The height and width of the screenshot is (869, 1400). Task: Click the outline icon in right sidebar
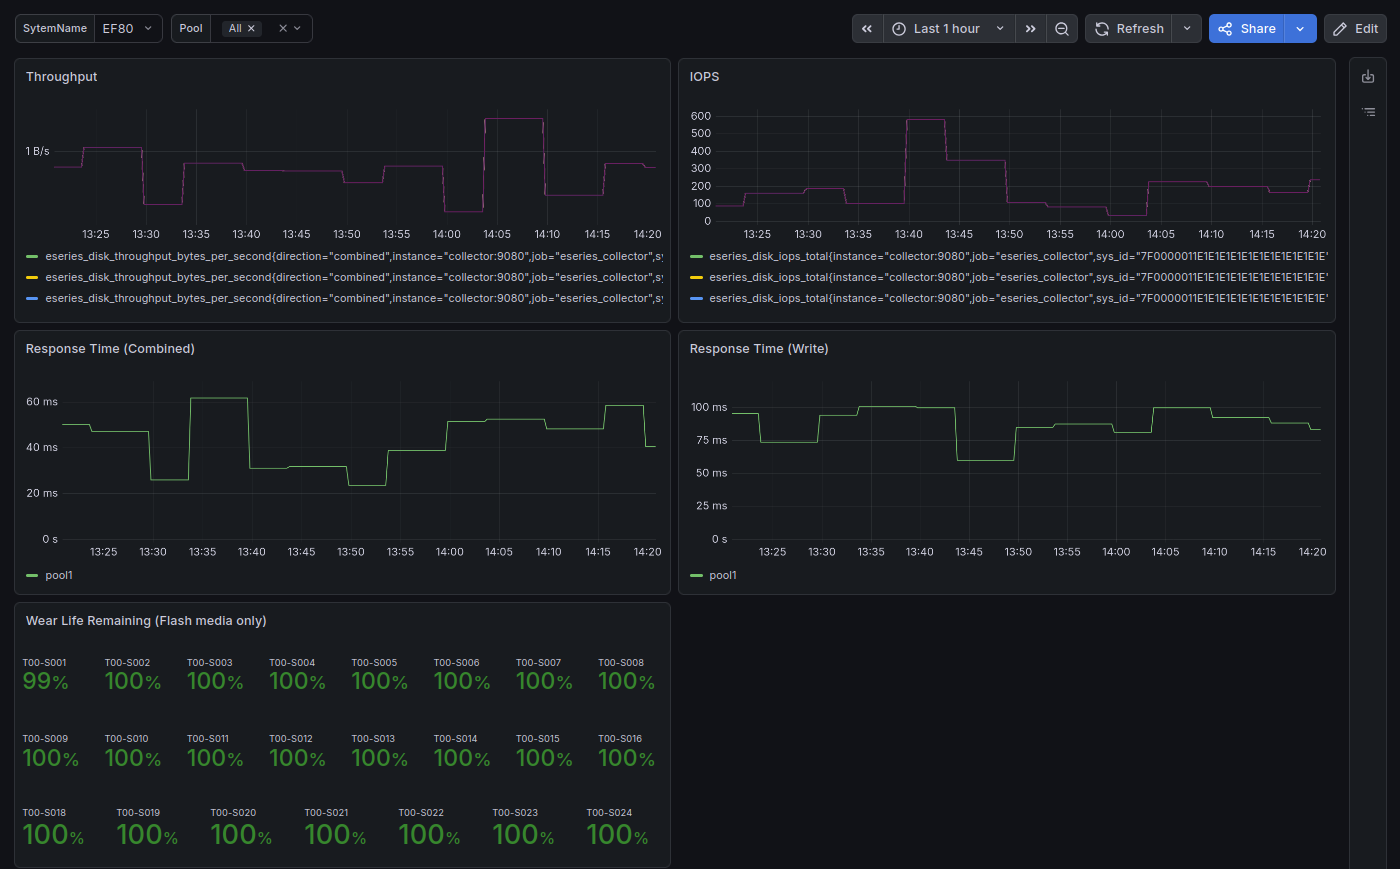click(1368, 112)
